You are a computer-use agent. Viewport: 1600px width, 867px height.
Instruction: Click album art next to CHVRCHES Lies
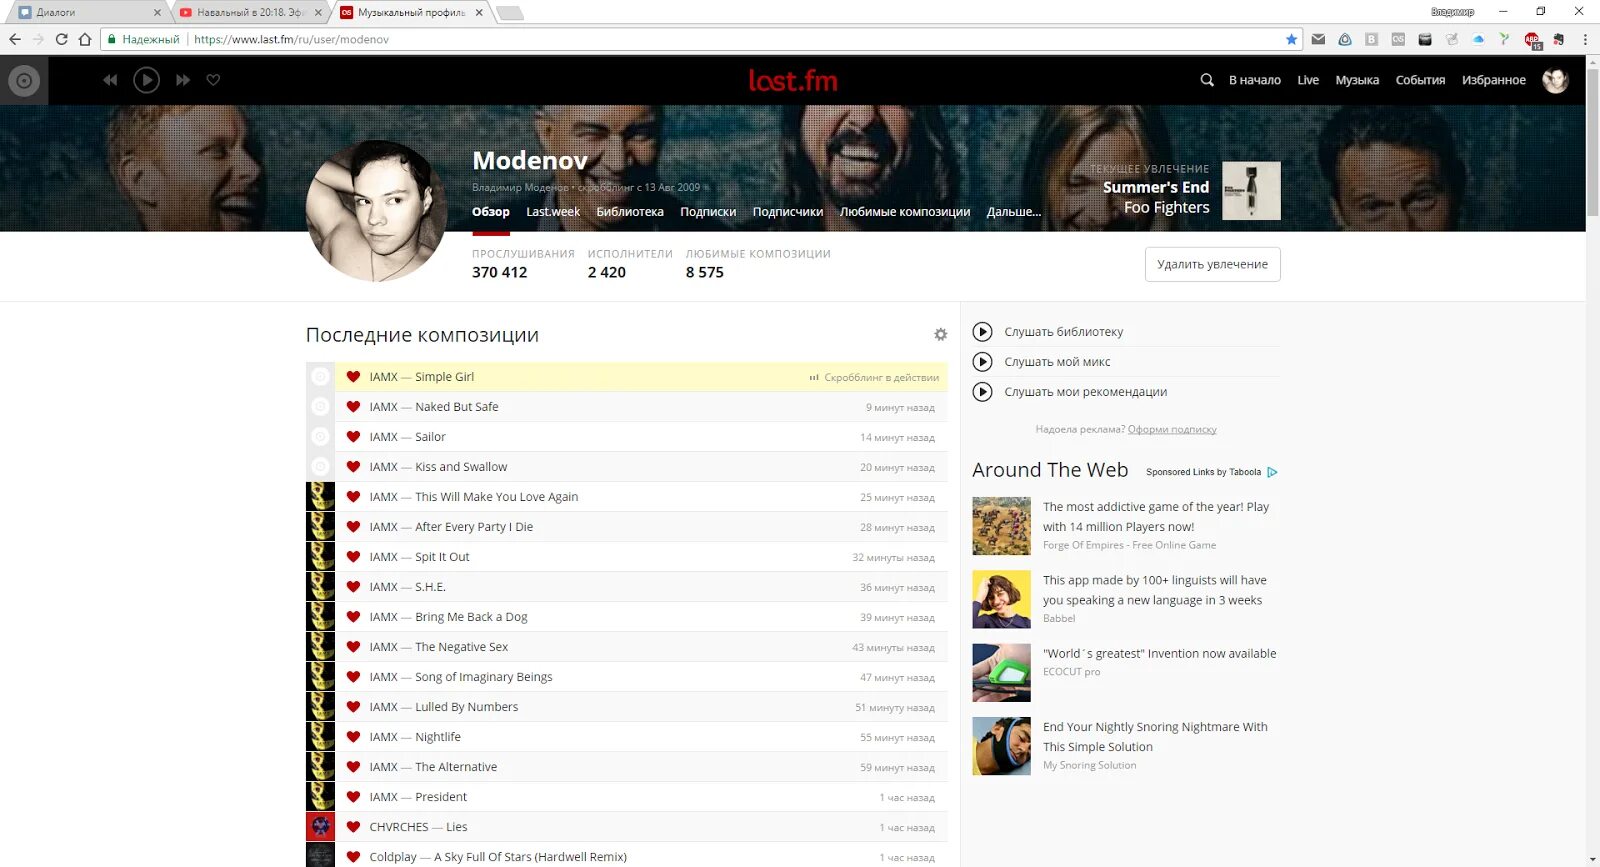pyautogui.click(x=320, y=827)
